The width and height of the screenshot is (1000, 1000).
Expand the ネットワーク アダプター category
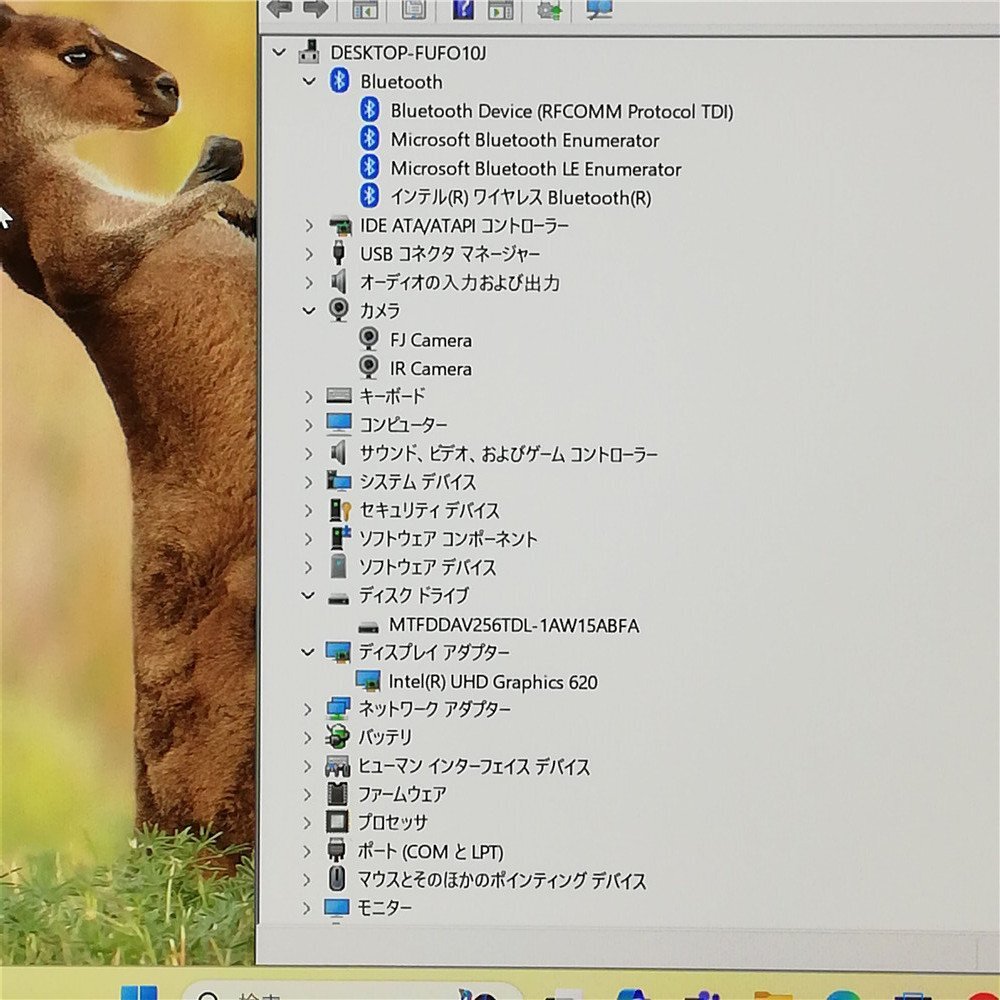(309, 709)
